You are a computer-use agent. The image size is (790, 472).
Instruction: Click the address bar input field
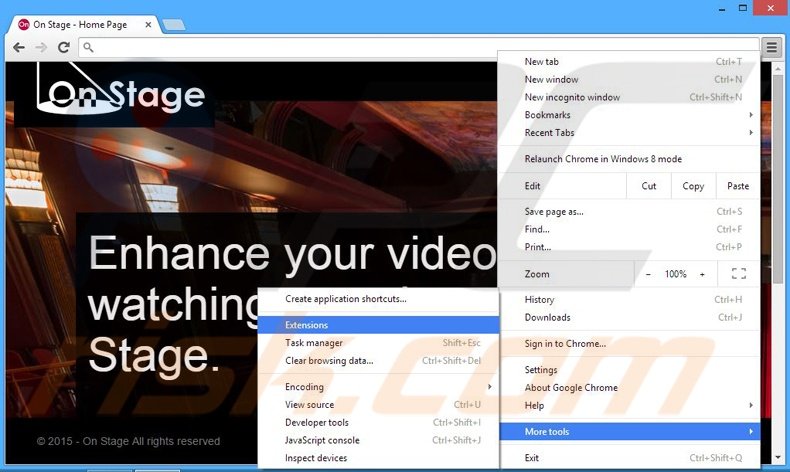(418, 47)
